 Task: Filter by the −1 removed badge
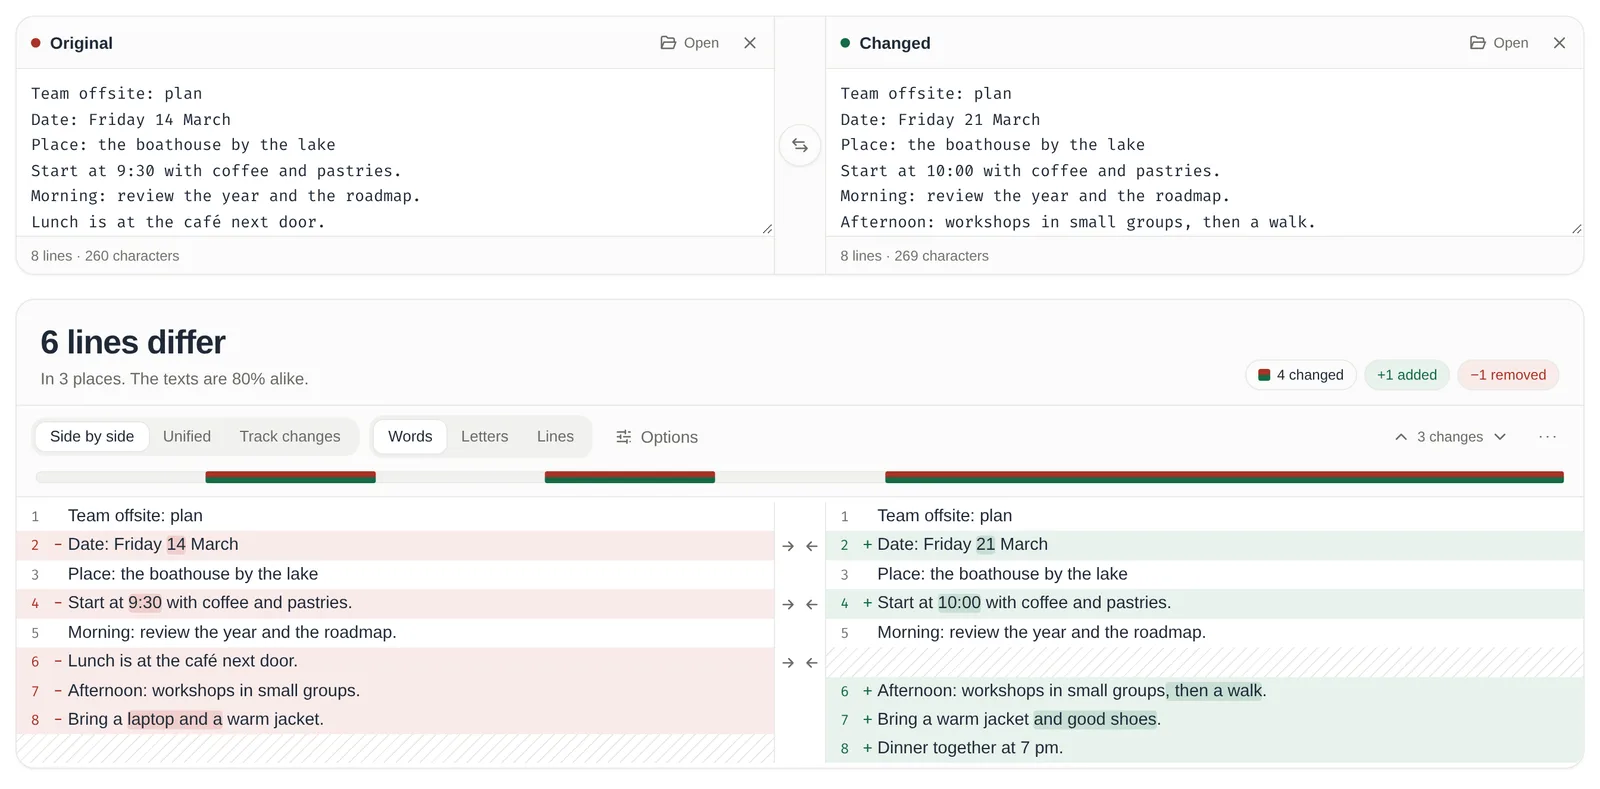[x=1508, y=375]
